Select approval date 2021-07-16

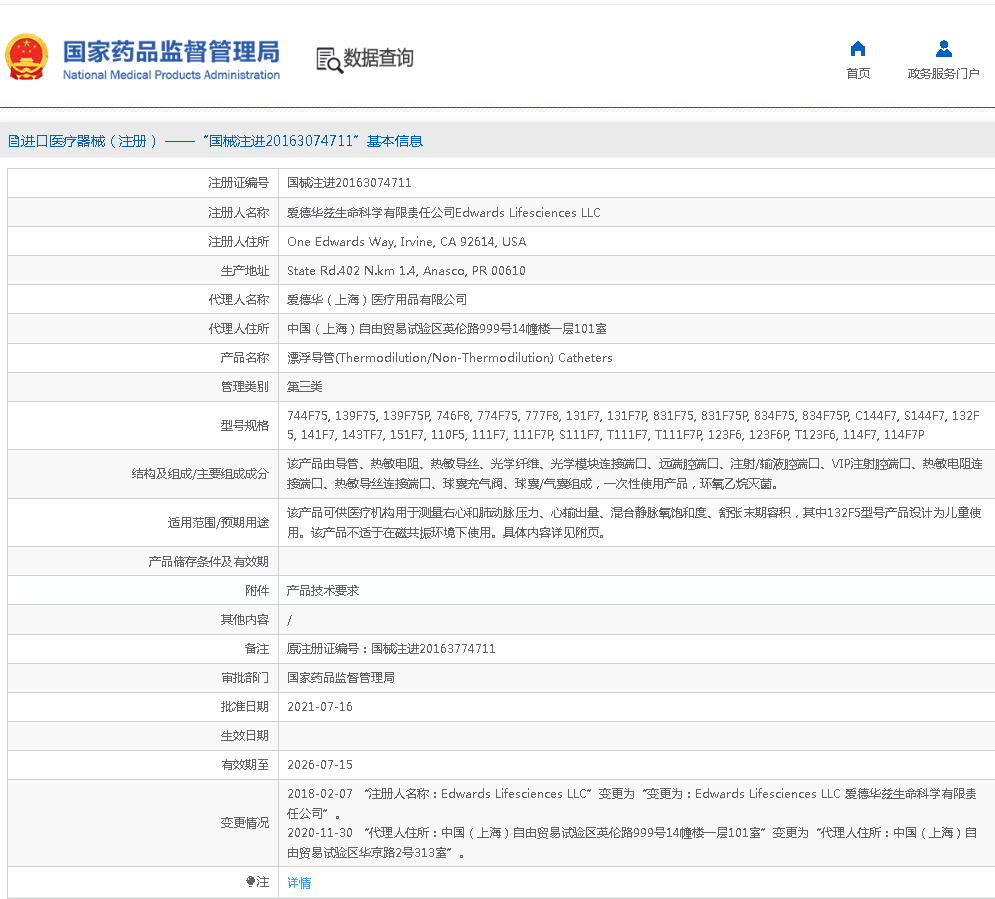pos(320,707)
